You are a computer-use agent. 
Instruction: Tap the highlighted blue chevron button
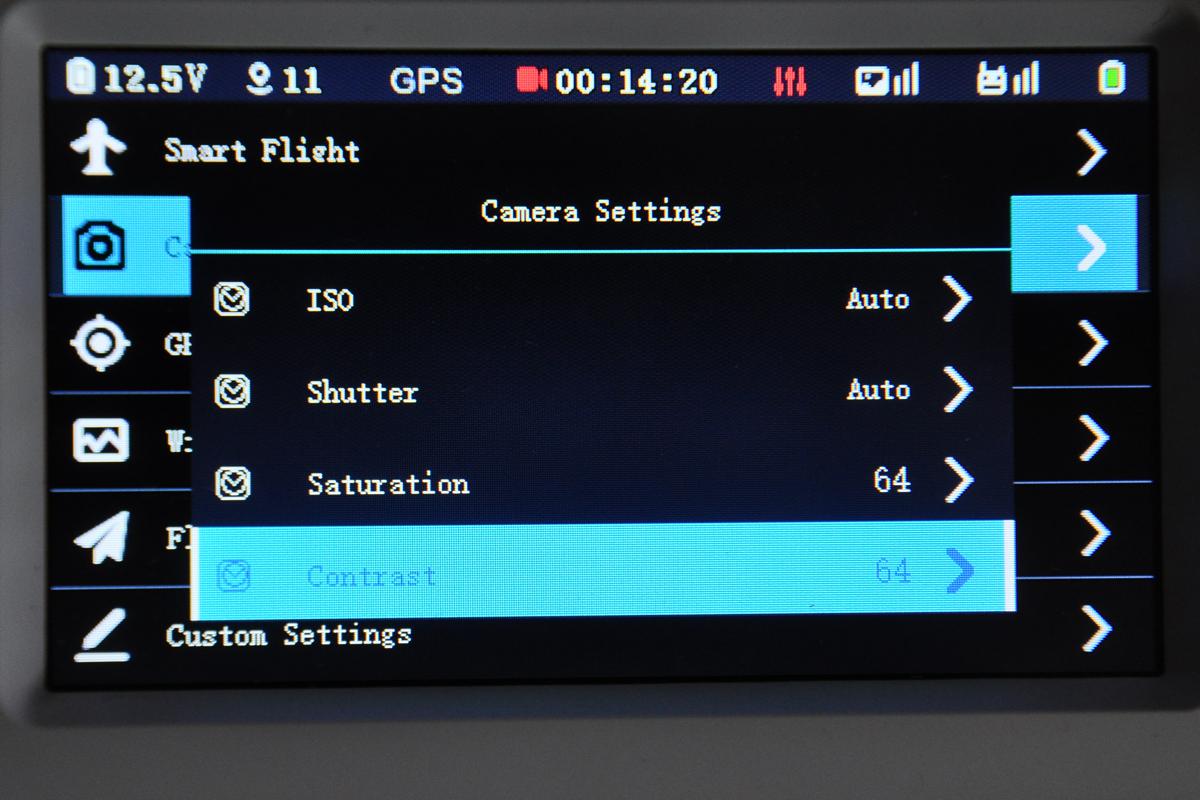1074,244
